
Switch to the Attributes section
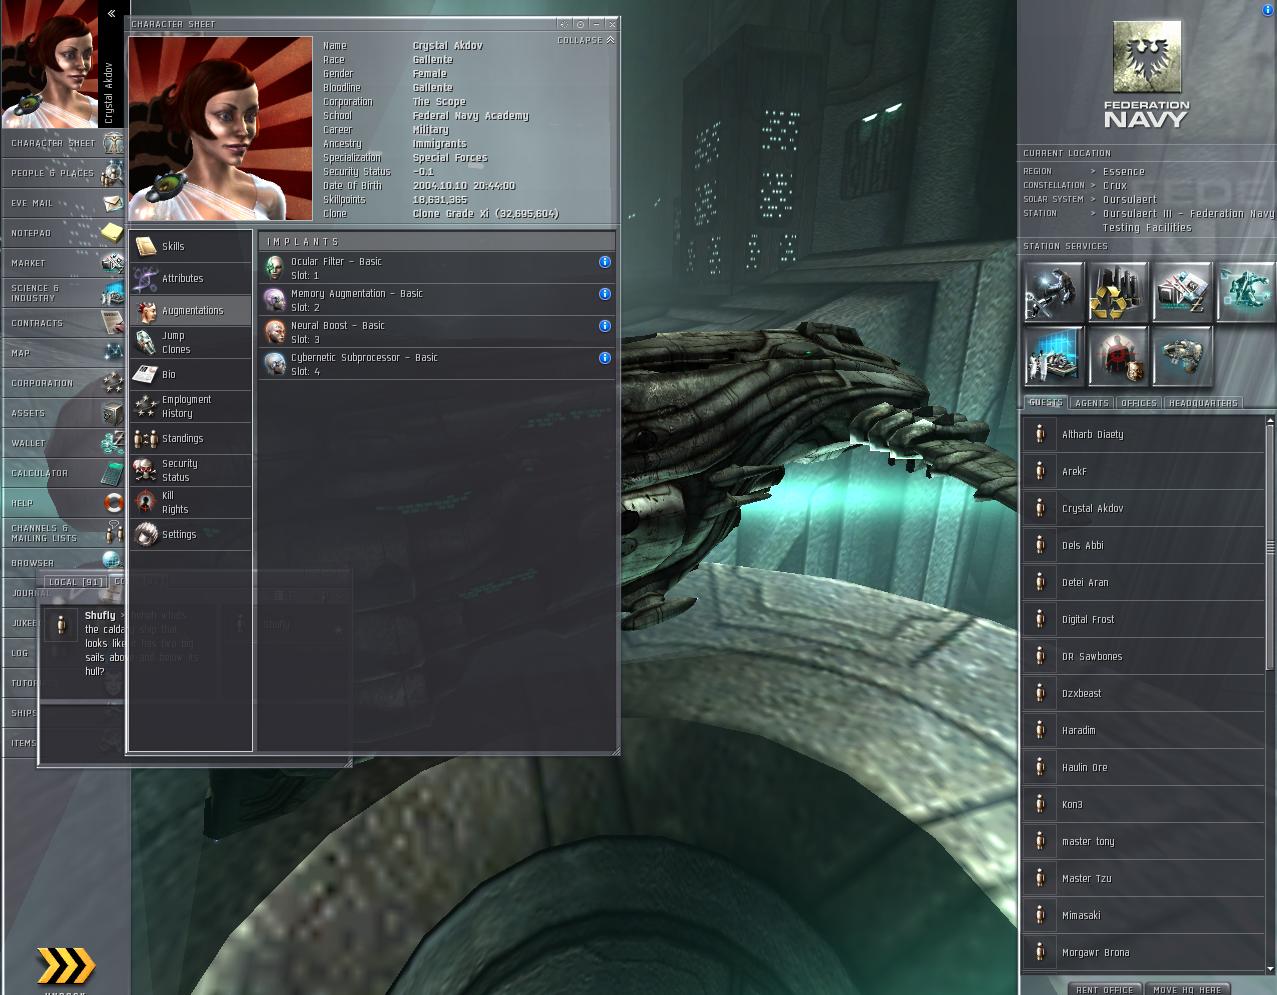tap(190, 278)
